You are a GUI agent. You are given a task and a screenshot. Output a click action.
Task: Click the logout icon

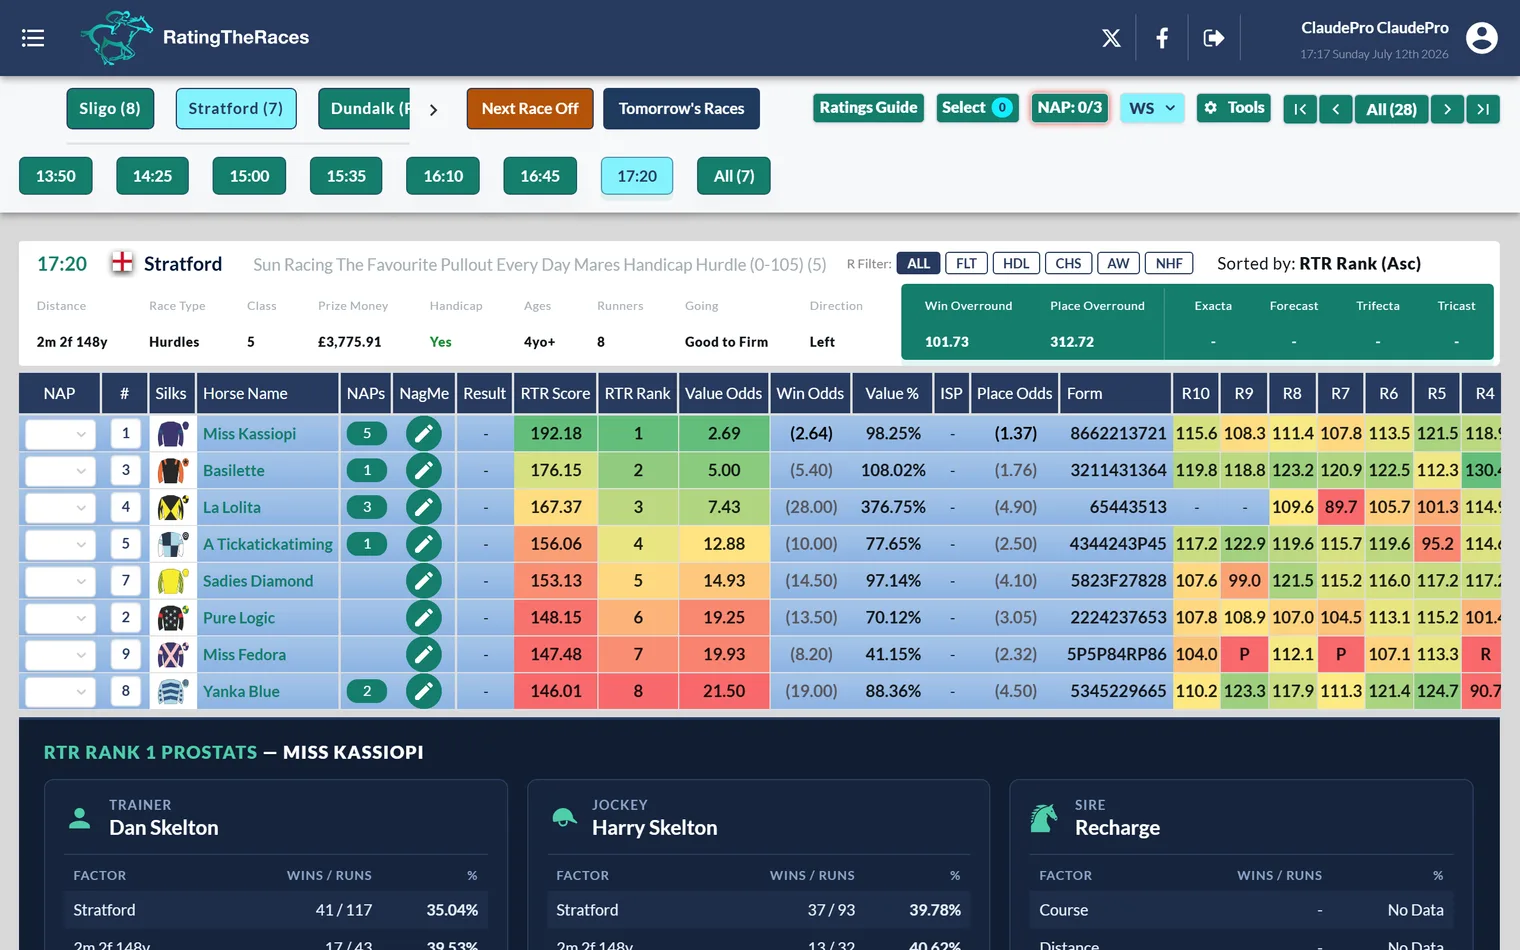click(1214, 38)
